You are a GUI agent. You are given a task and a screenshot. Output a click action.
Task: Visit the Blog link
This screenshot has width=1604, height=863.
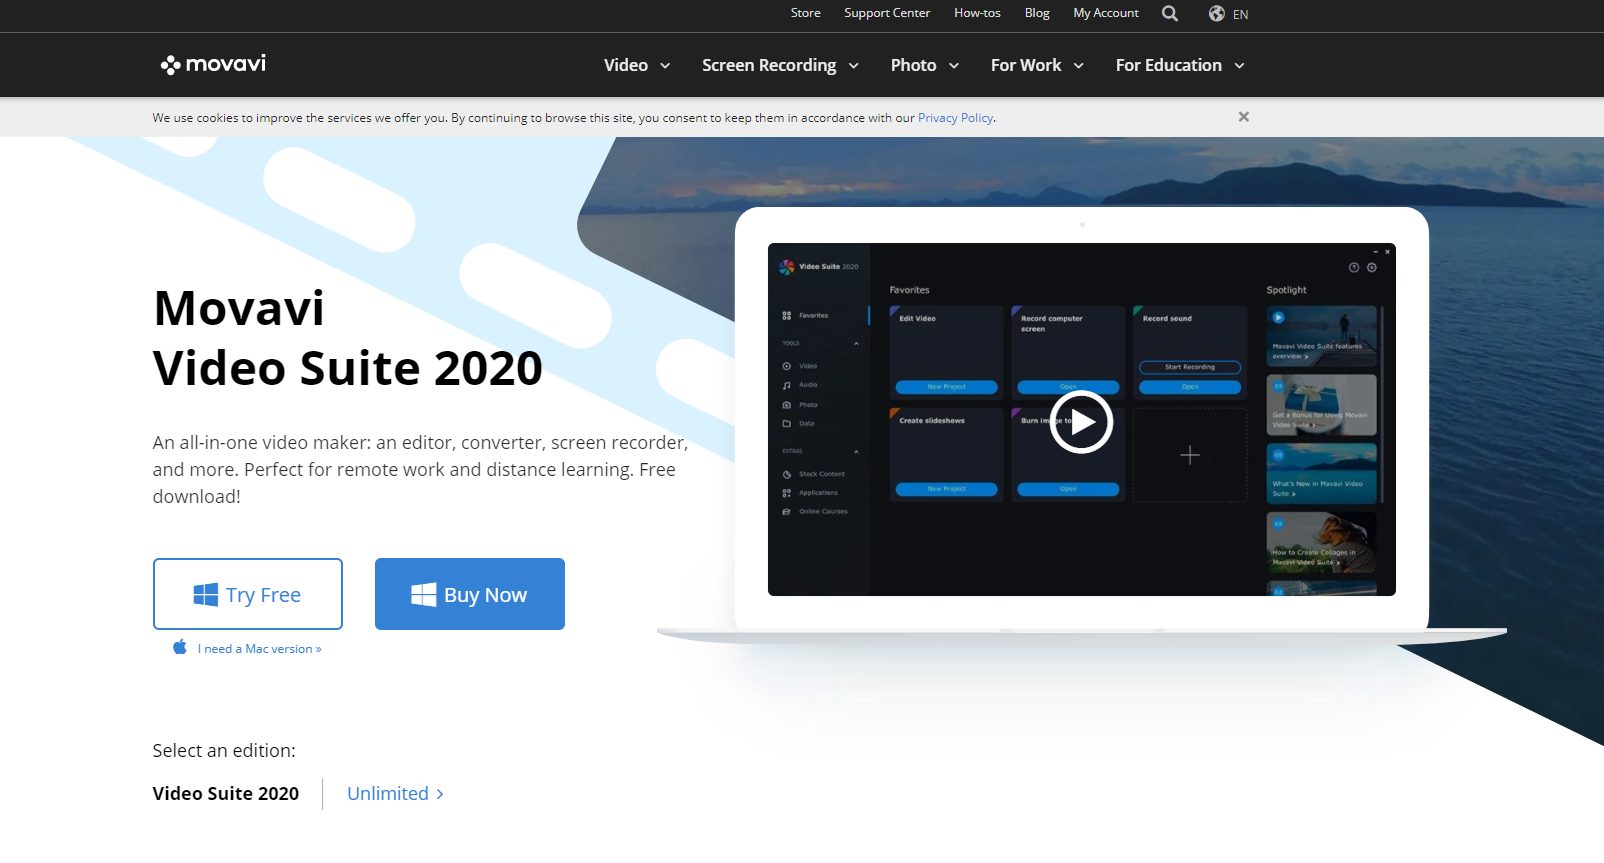coord(1037,13)
